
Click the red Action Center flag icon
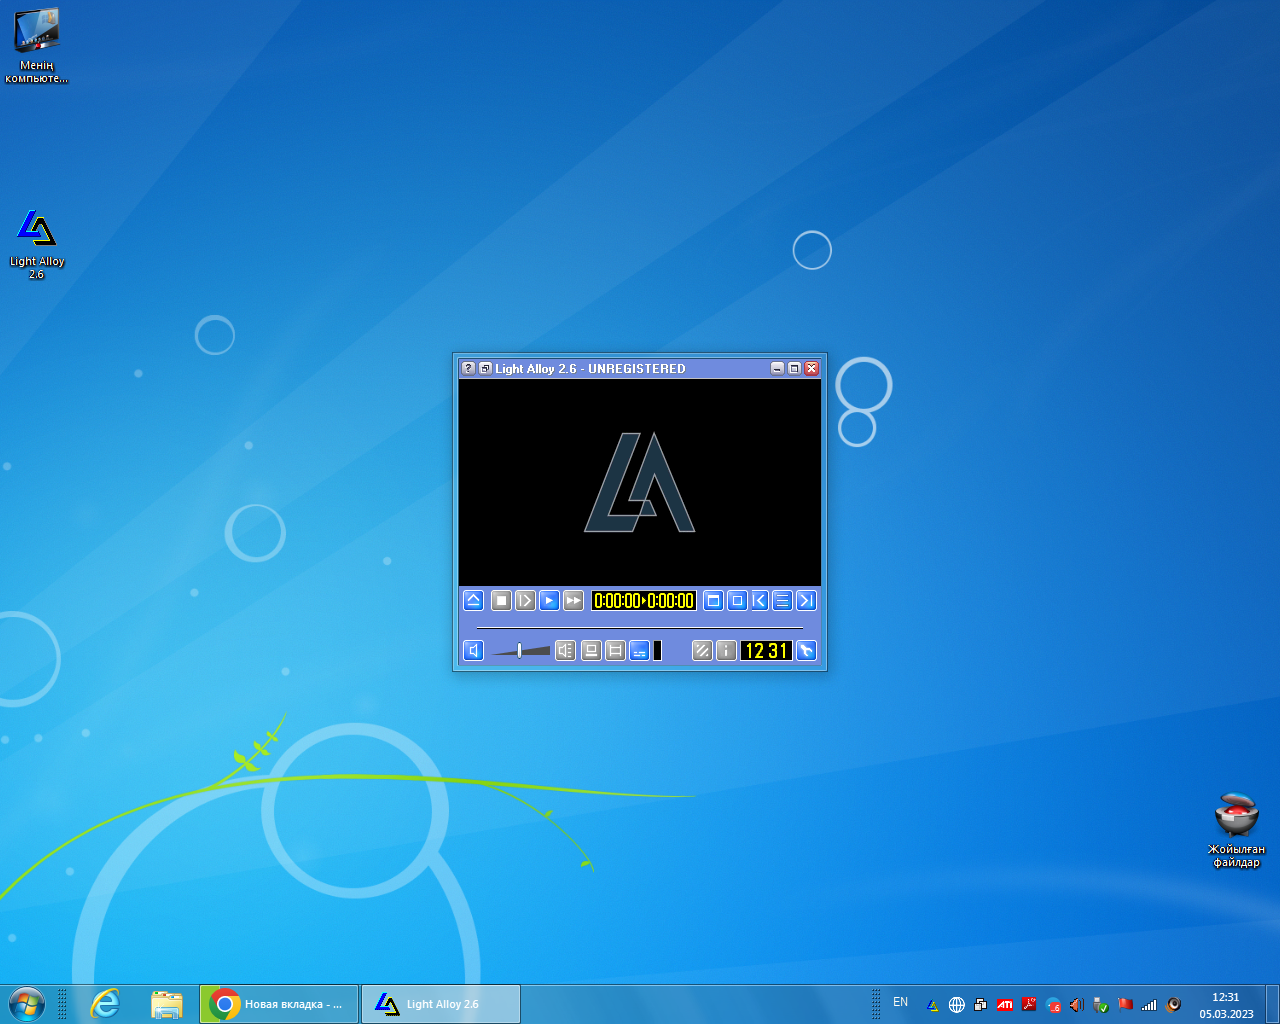pos(1125,1005)
